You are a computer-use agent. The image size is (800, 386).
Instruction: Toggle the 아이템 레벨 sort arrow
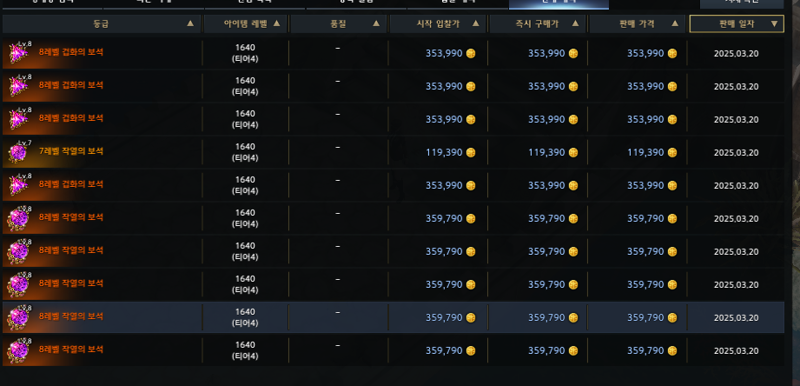277,23
